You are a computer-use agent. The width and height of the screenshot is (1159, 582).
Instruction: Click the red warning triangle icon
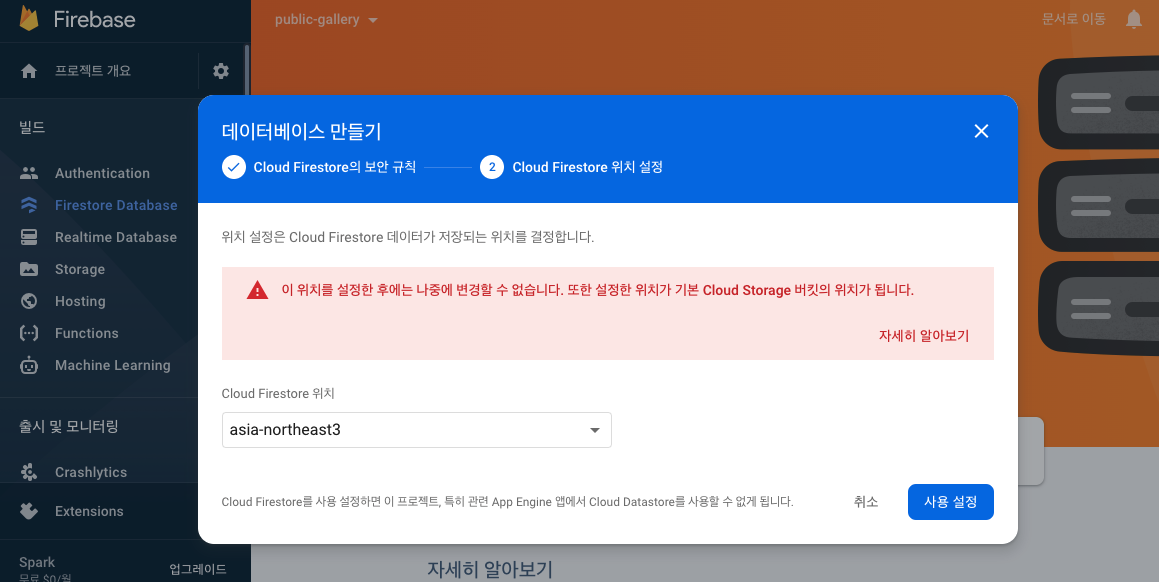click(257, 291)
